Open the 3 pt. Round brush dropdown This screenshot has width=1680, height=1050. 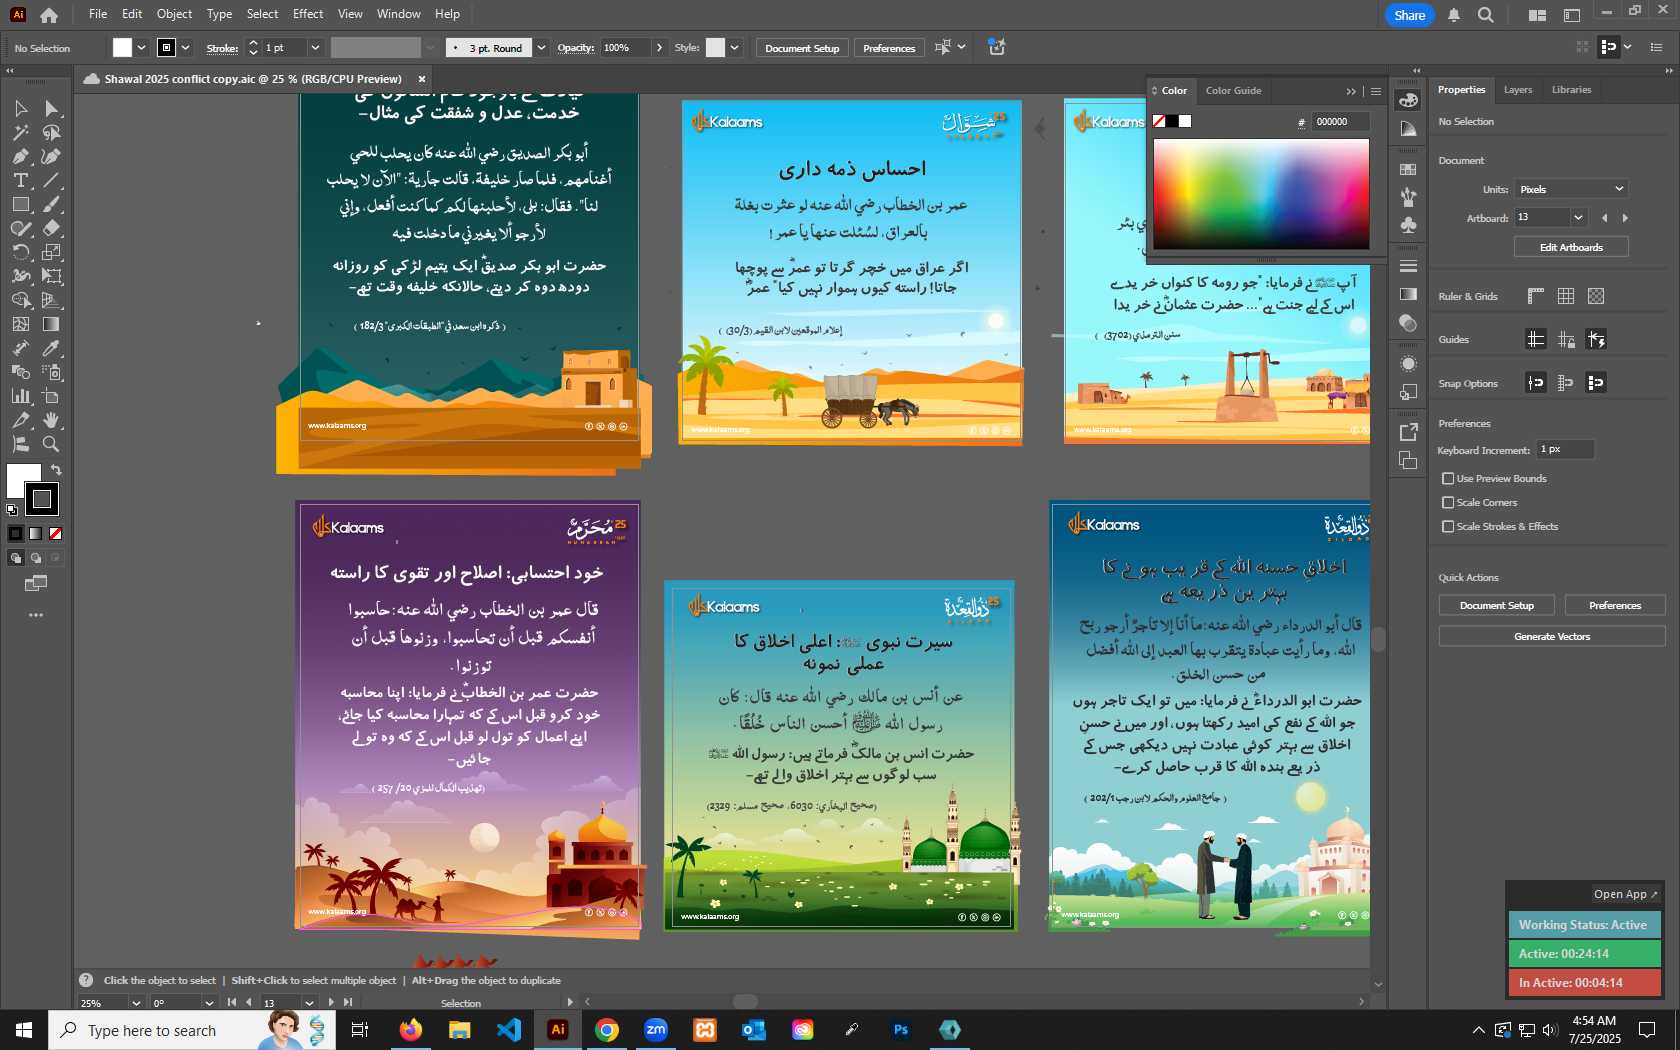tap(541, 48)
